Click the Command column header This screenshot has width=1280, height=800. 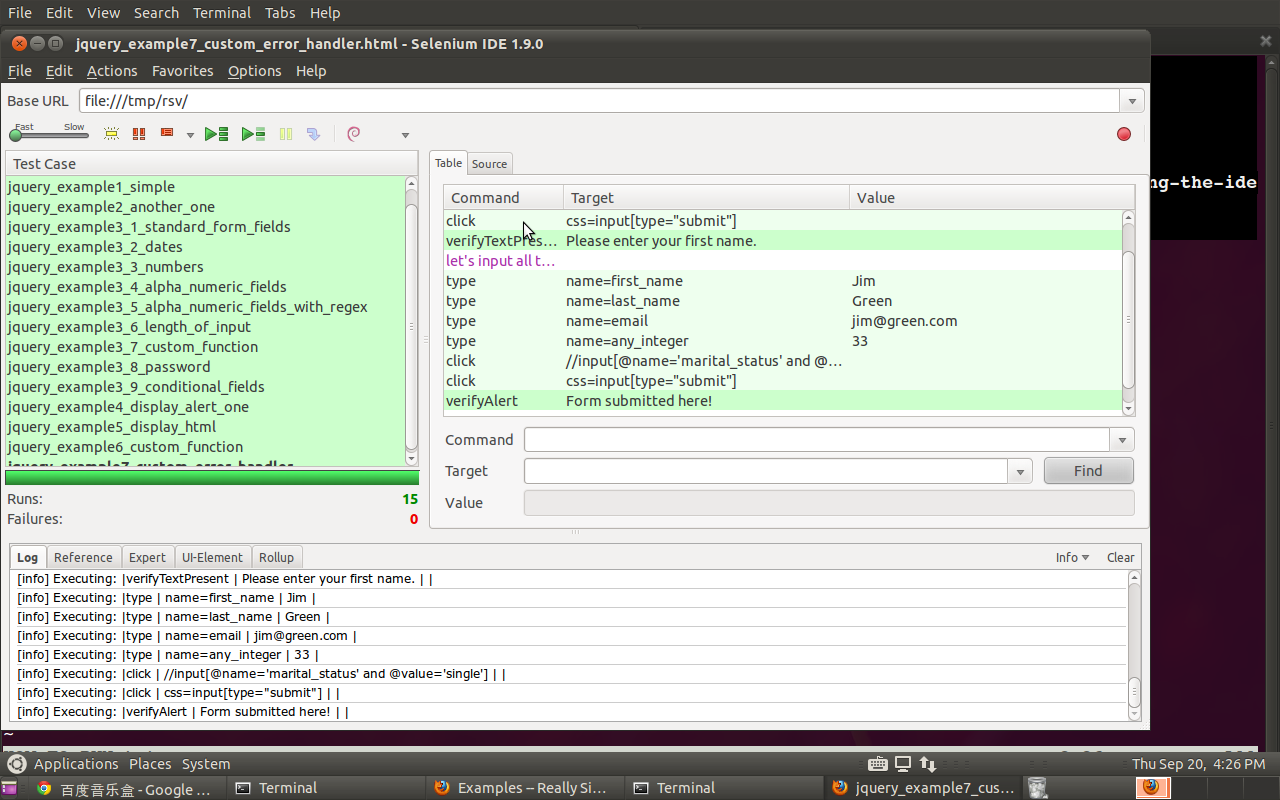pos(504,198)
